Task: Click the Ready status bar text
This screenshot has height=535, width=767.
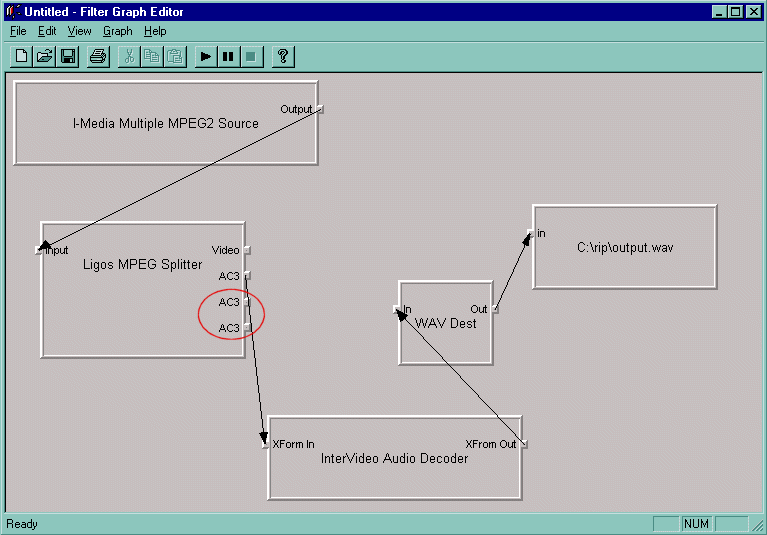Action: coord(22,524)
